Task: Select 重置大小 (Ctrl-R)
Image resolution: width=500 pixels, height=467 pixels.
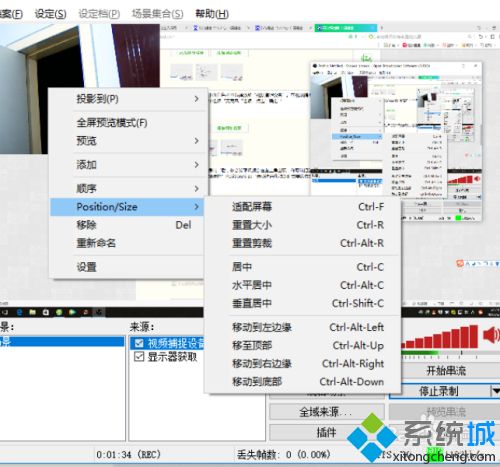Action: tap(302, 225)
